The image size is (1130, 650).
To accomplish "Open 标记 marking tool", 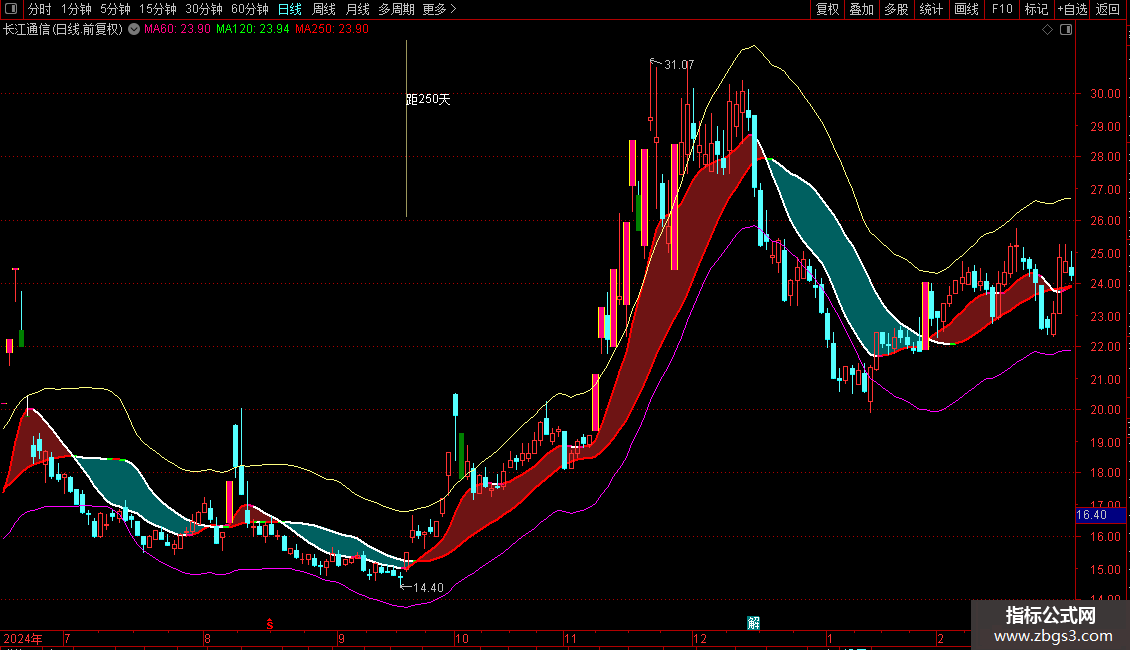I will tap(1036, 10).
